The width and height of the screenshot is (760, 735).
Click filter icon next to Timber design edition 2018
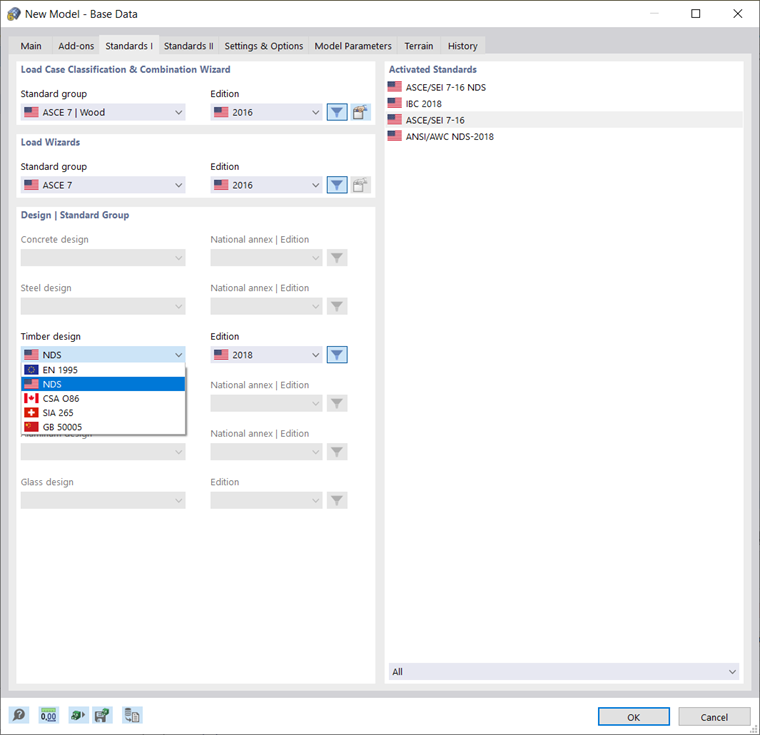pos(337,355)
